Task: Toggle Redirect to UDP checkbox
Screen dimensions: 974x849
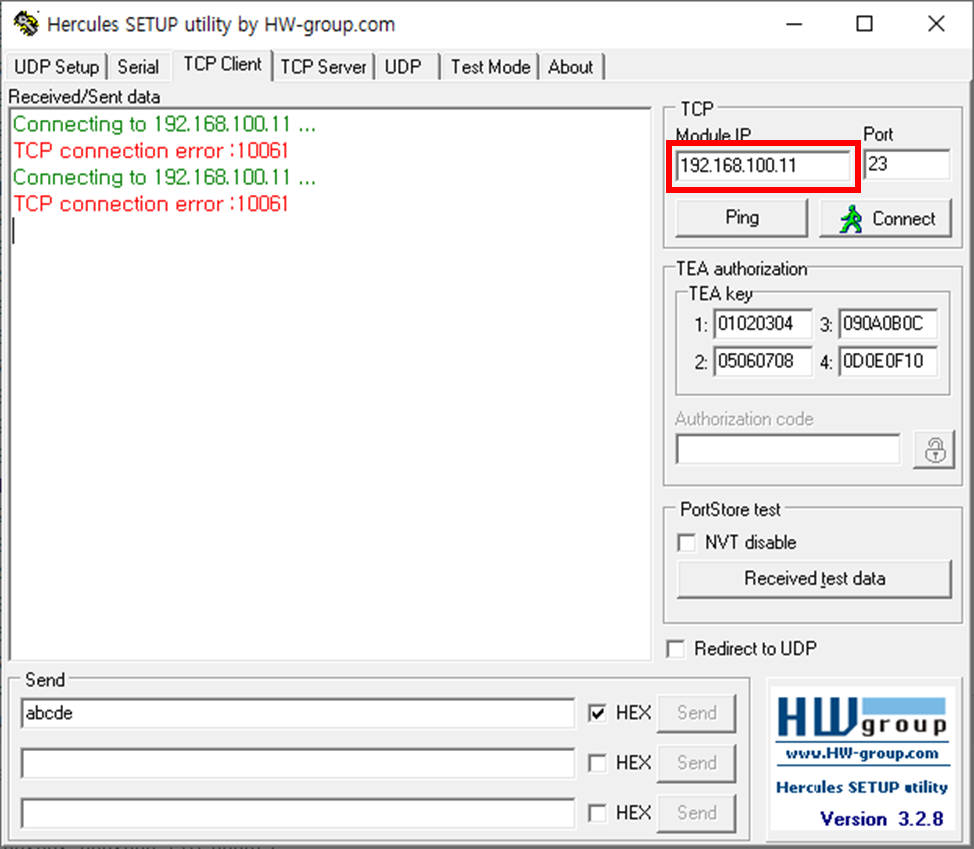Action: point(675,649)
